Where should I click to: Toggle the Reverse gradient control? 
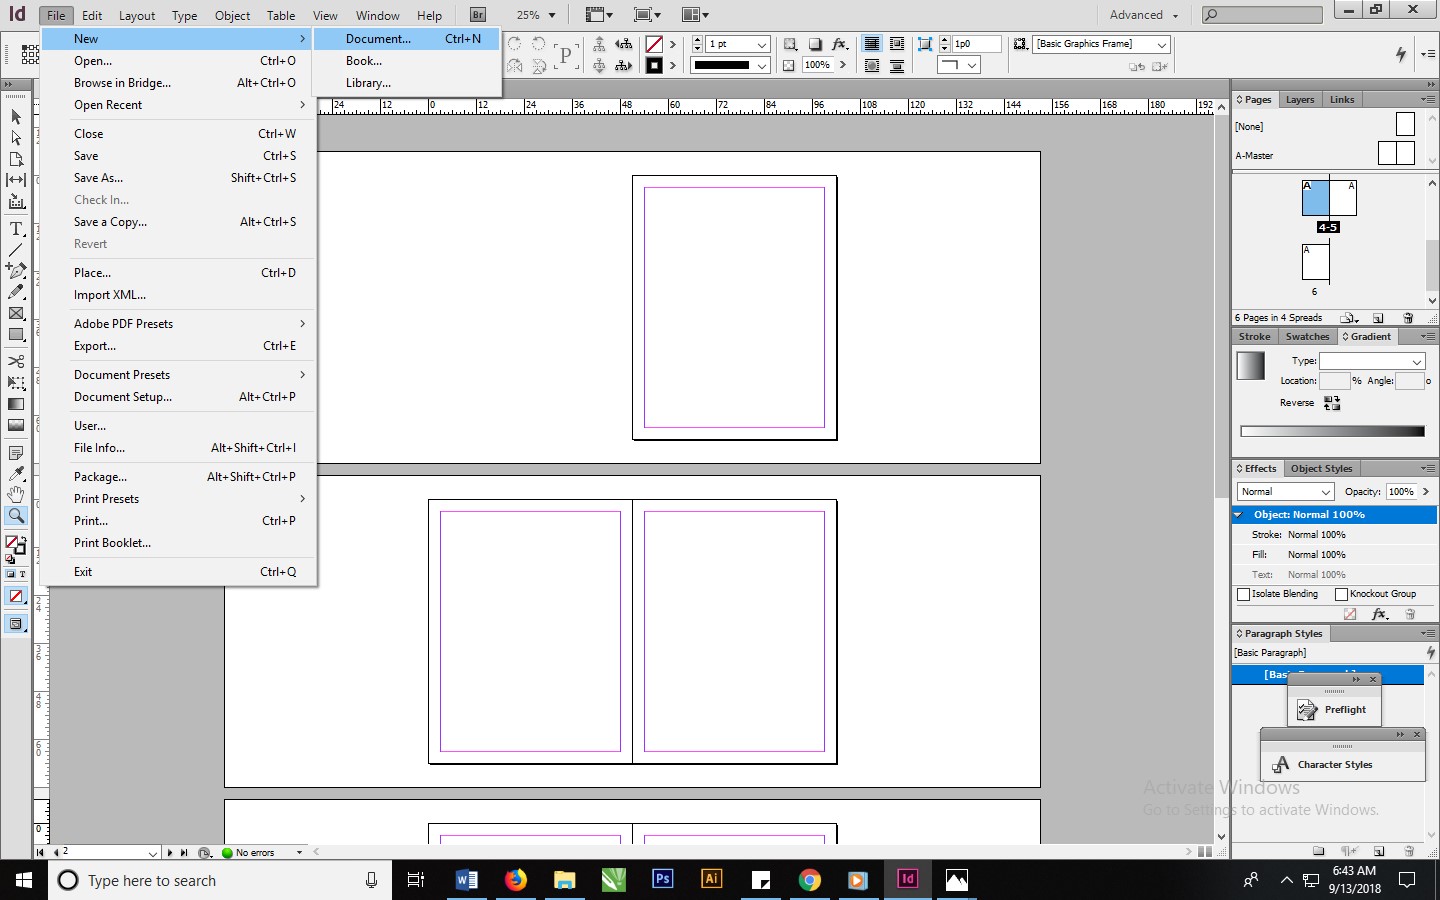coord(1332,403)
